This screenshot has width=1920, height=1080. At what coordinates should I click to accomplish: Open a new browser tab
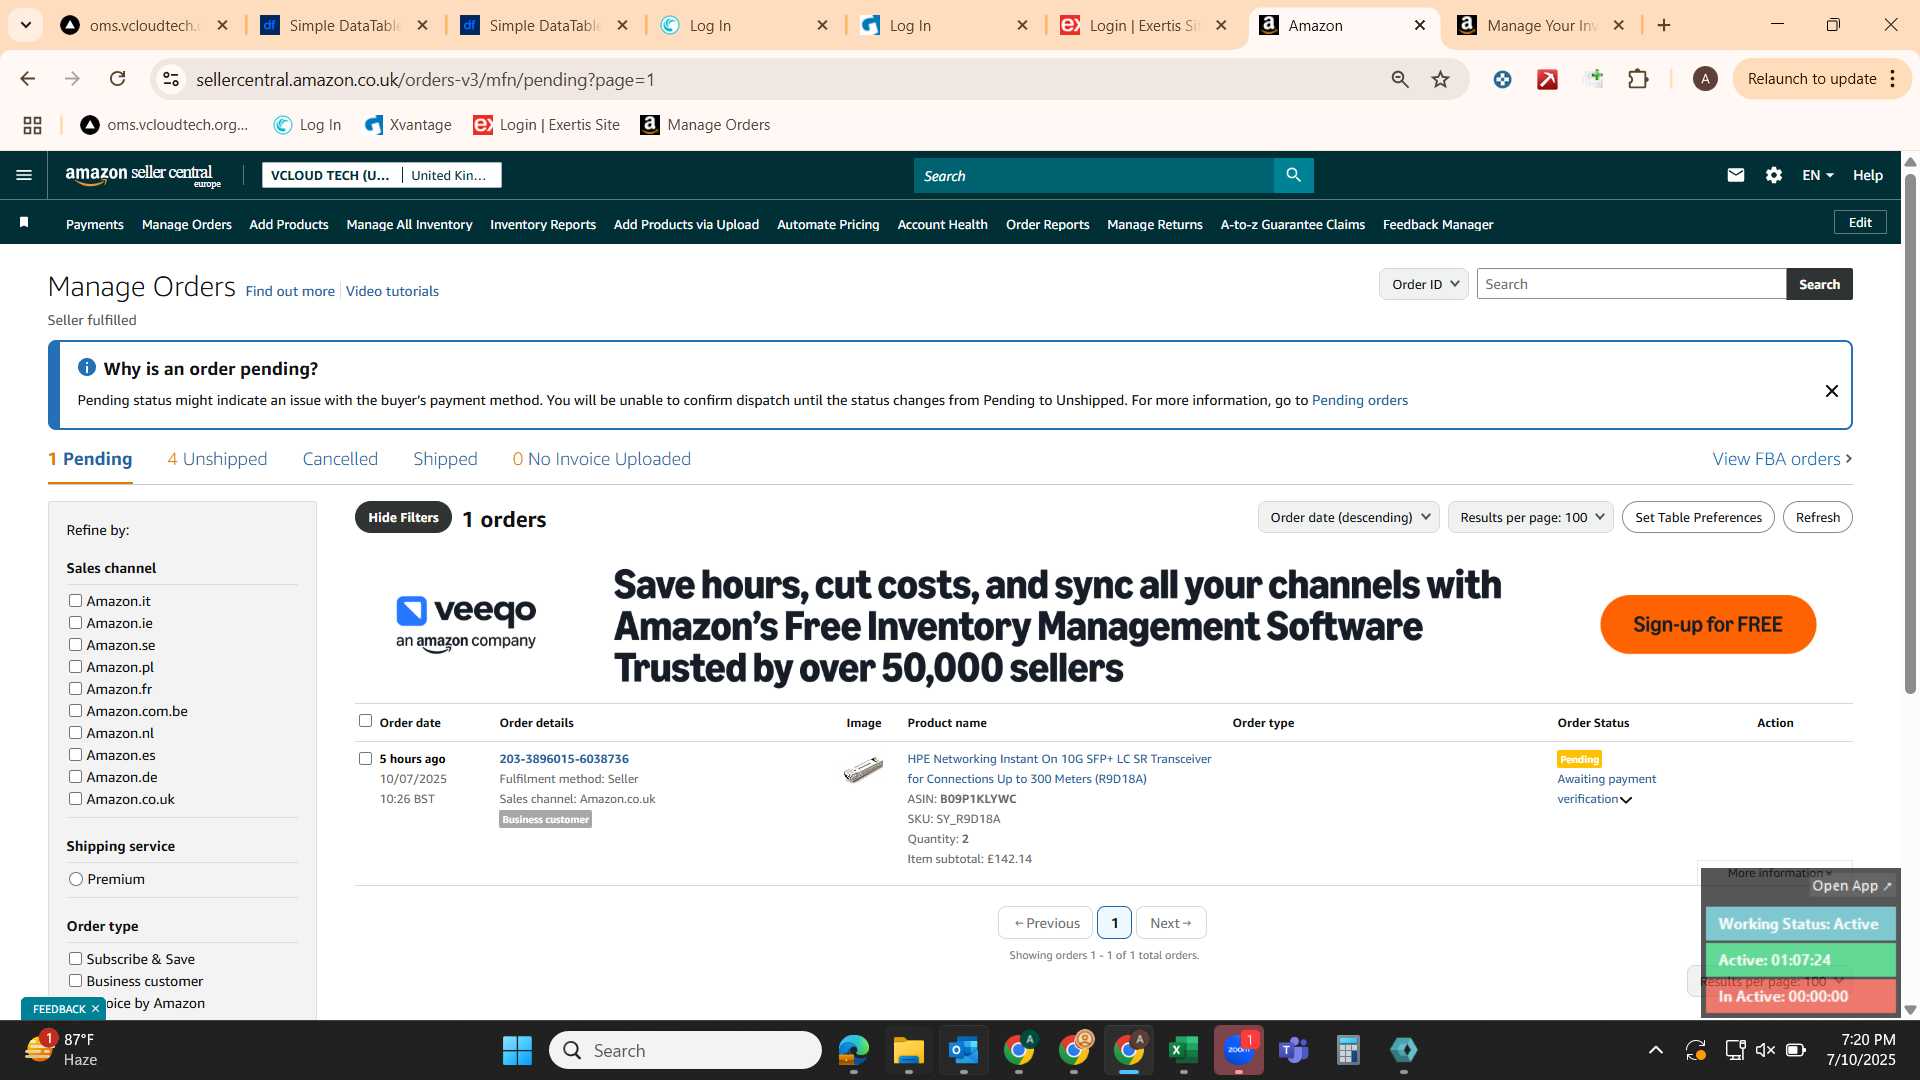1664,25
